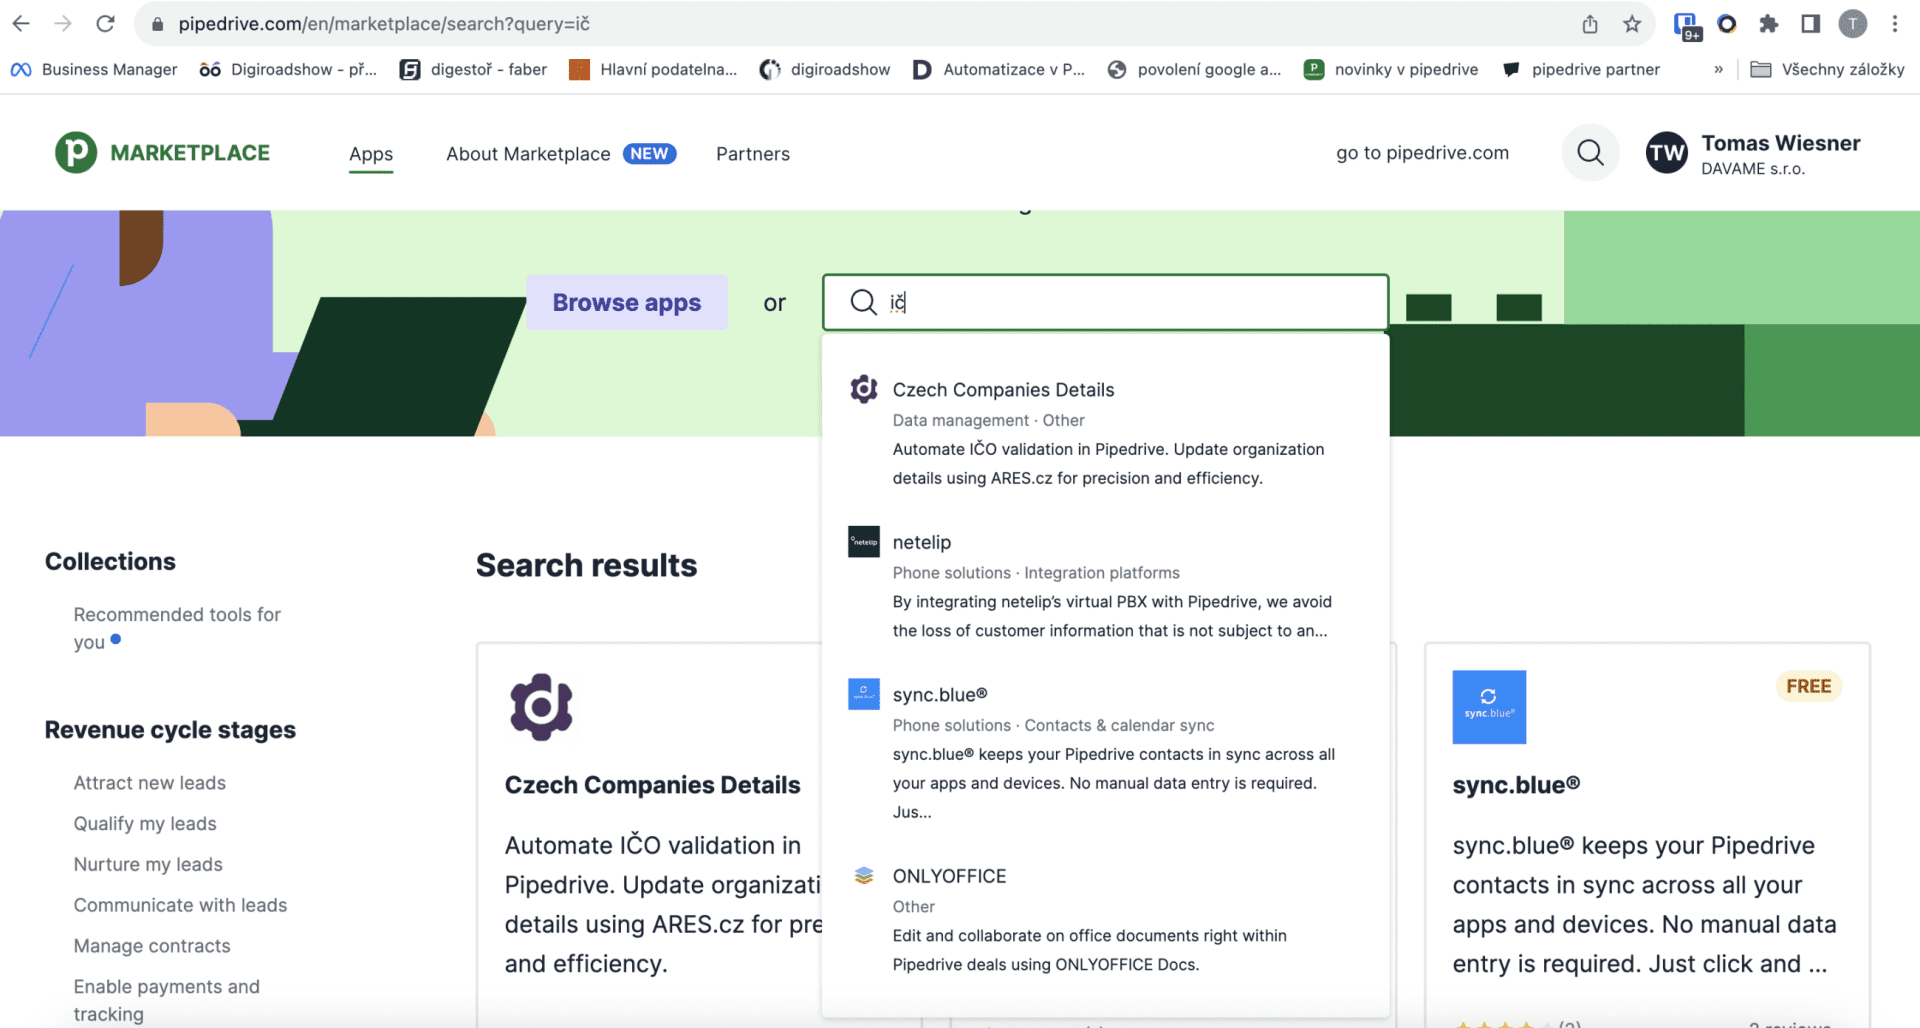Open the Všechny záložky bookmarks folder
The image size is (1920, 1028).
pos(1828,69)
